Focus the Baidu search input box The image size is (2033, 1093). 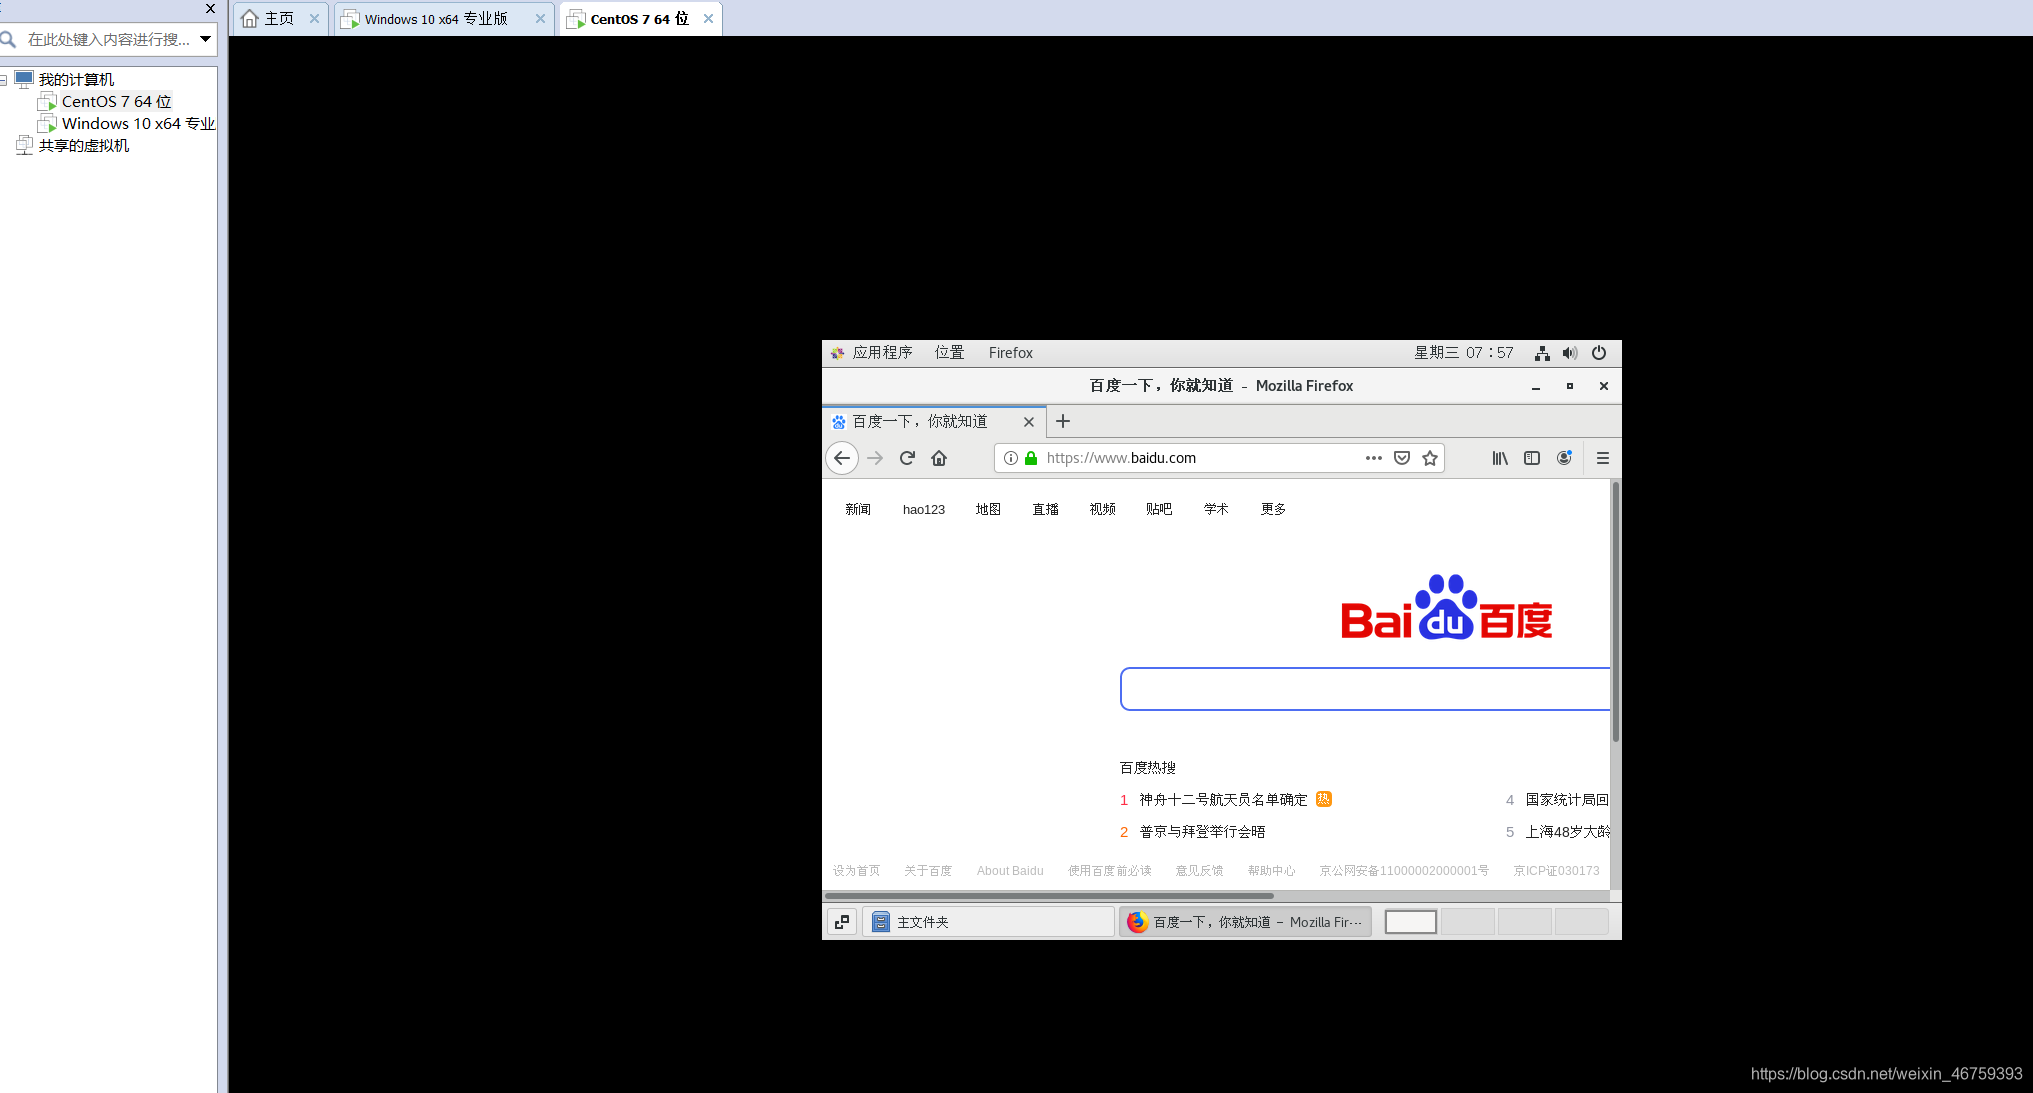tap(1365, 689)
